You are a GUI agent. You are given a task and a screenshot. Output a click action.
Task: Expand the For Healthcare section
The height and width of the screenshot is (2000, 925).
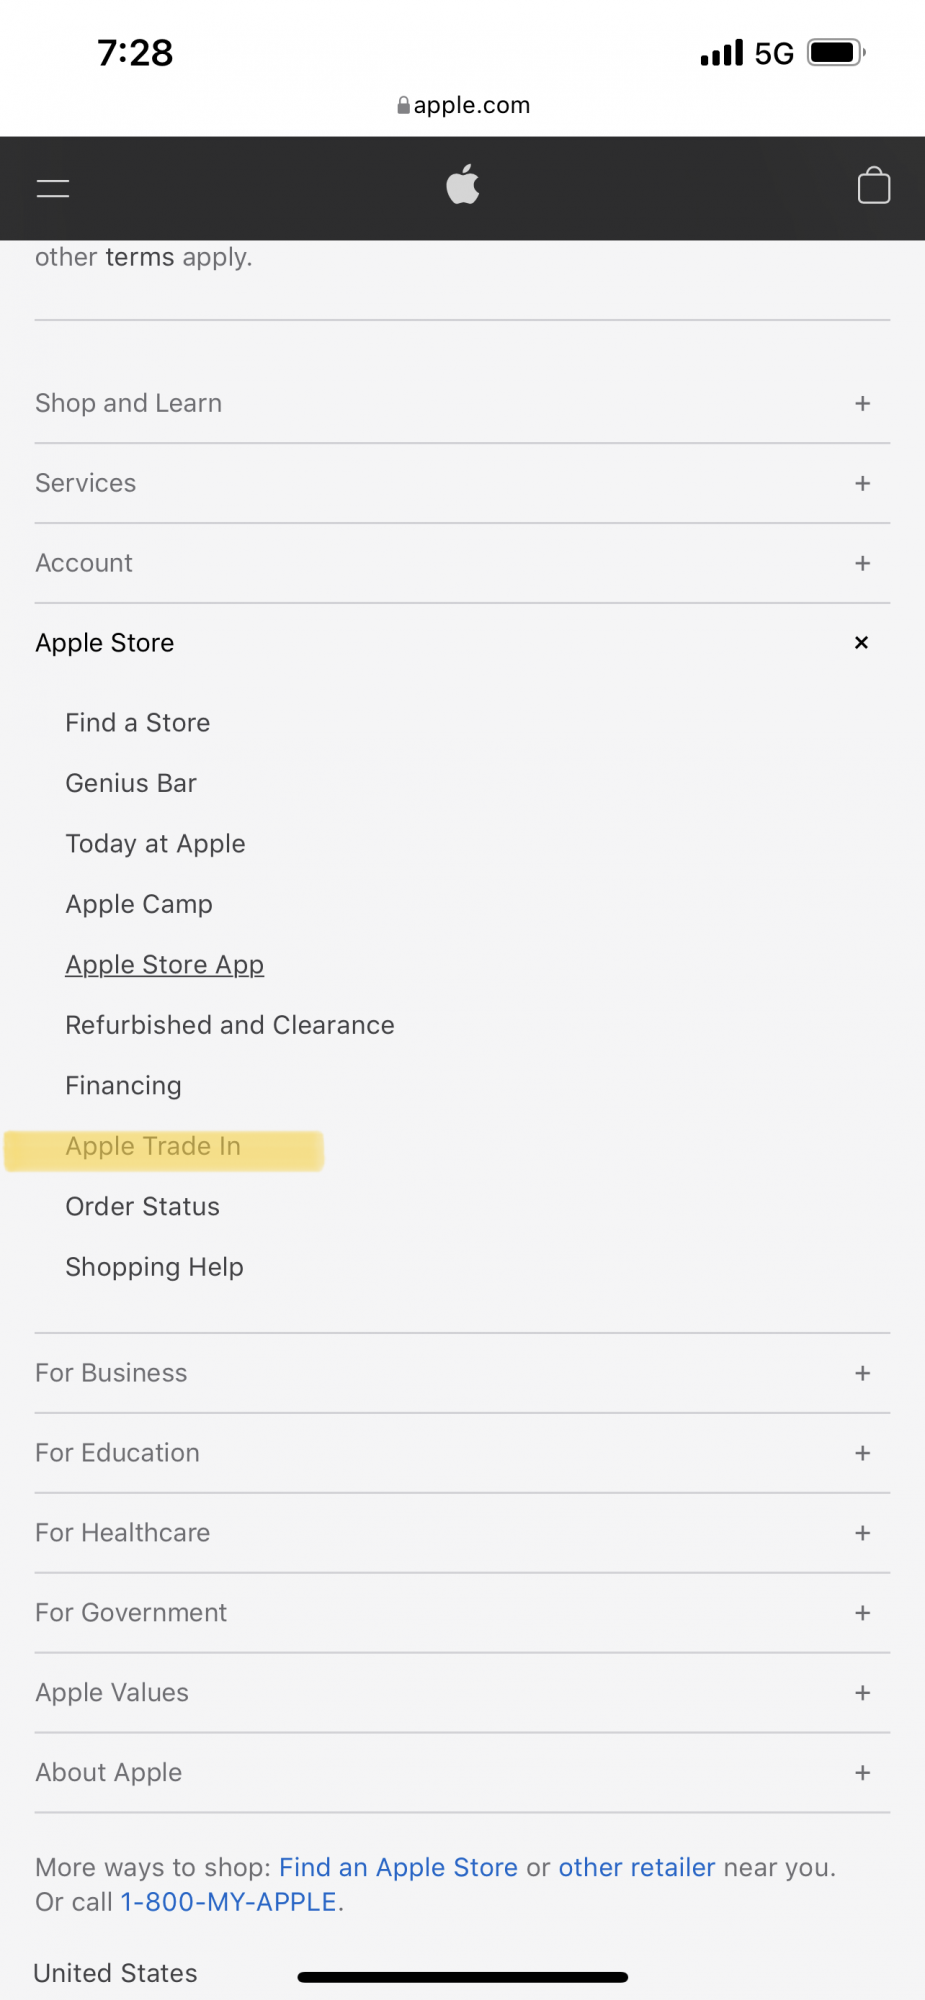862,1533
